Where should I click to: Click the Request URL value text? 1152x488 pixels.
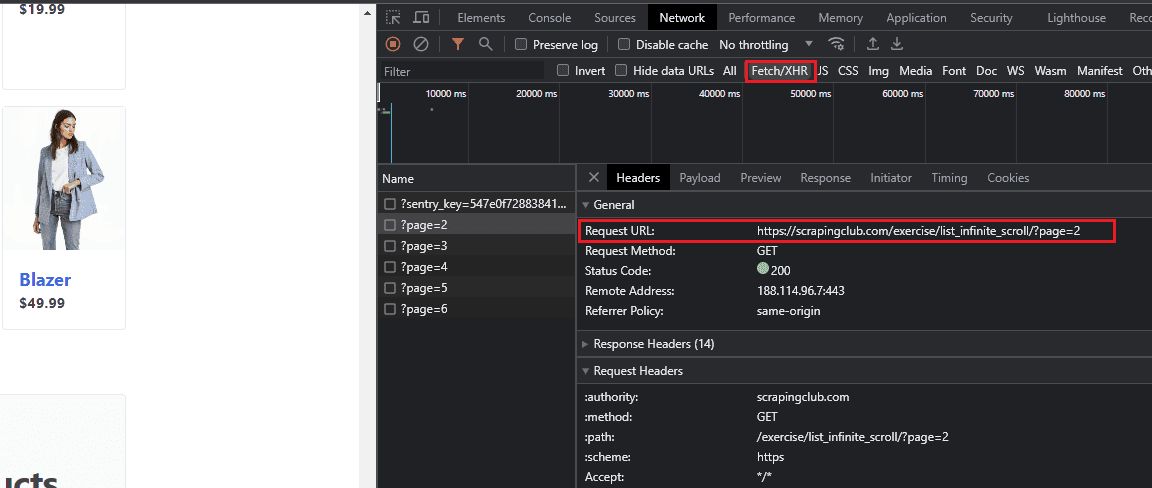(918, 231)
